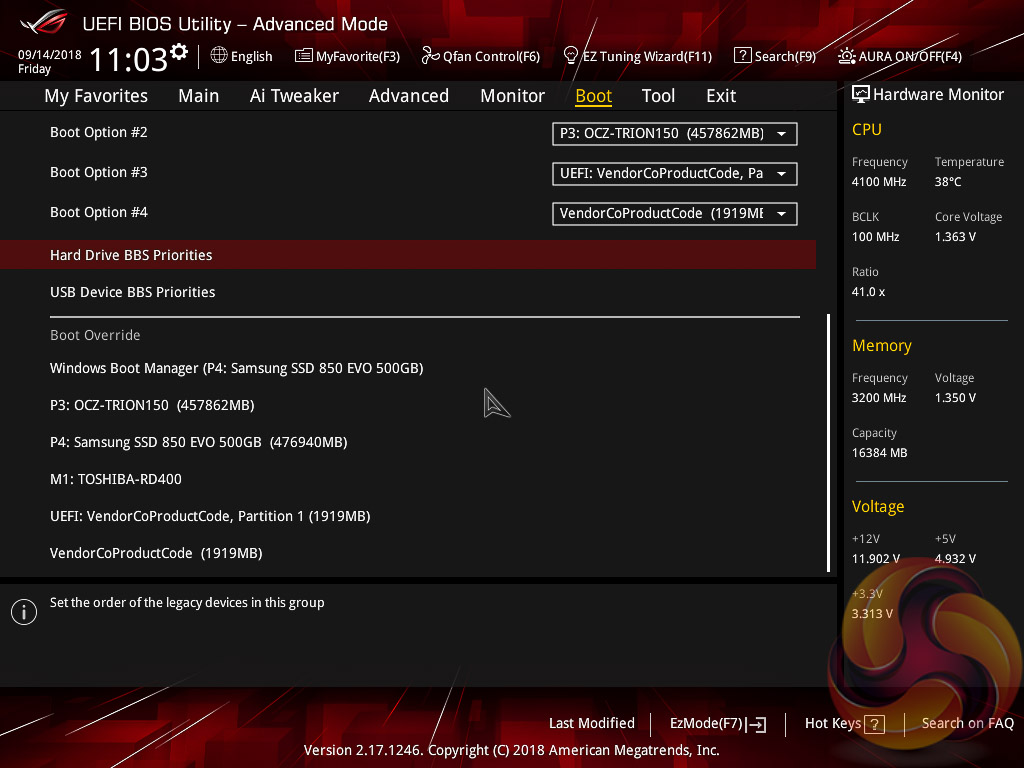1024x768 pixels.
Task: Open Search(F9)
Action: [785, 56]
